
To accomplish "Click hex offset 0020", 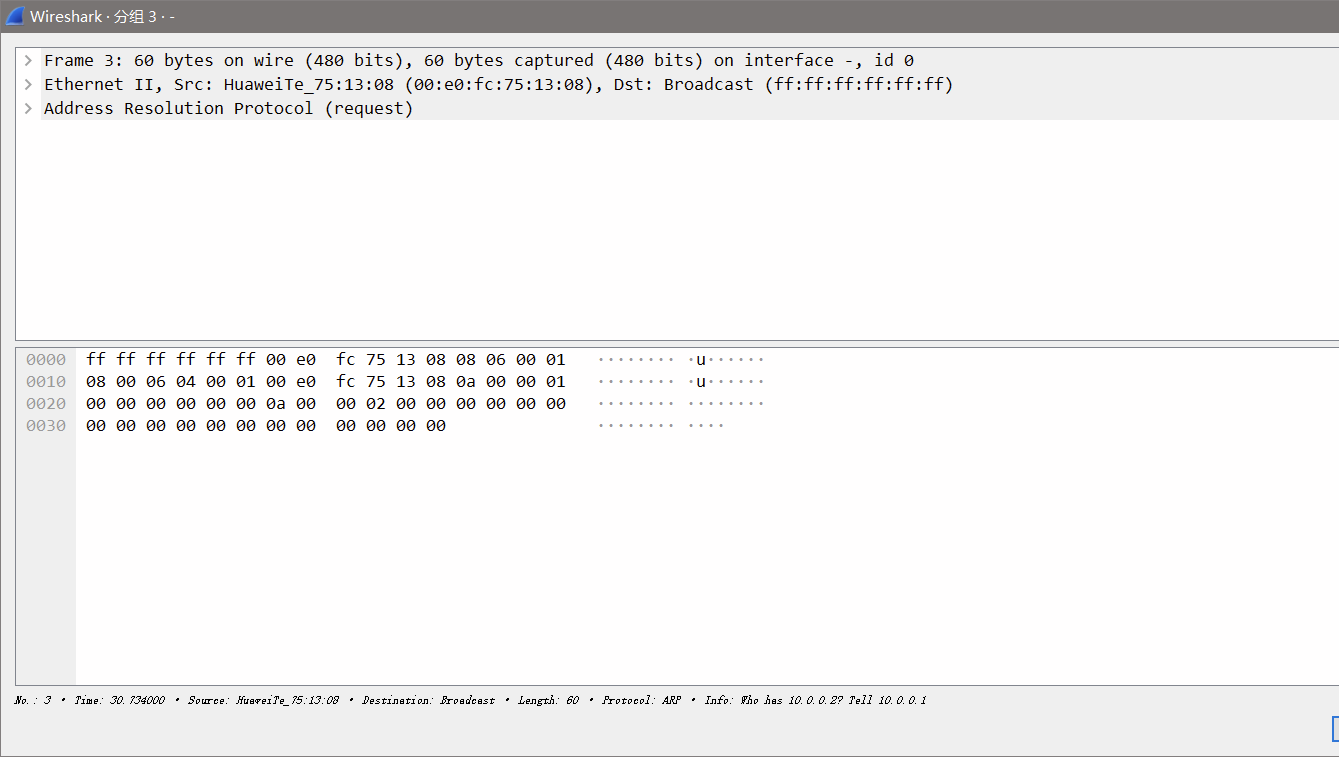I will (46, 404).
